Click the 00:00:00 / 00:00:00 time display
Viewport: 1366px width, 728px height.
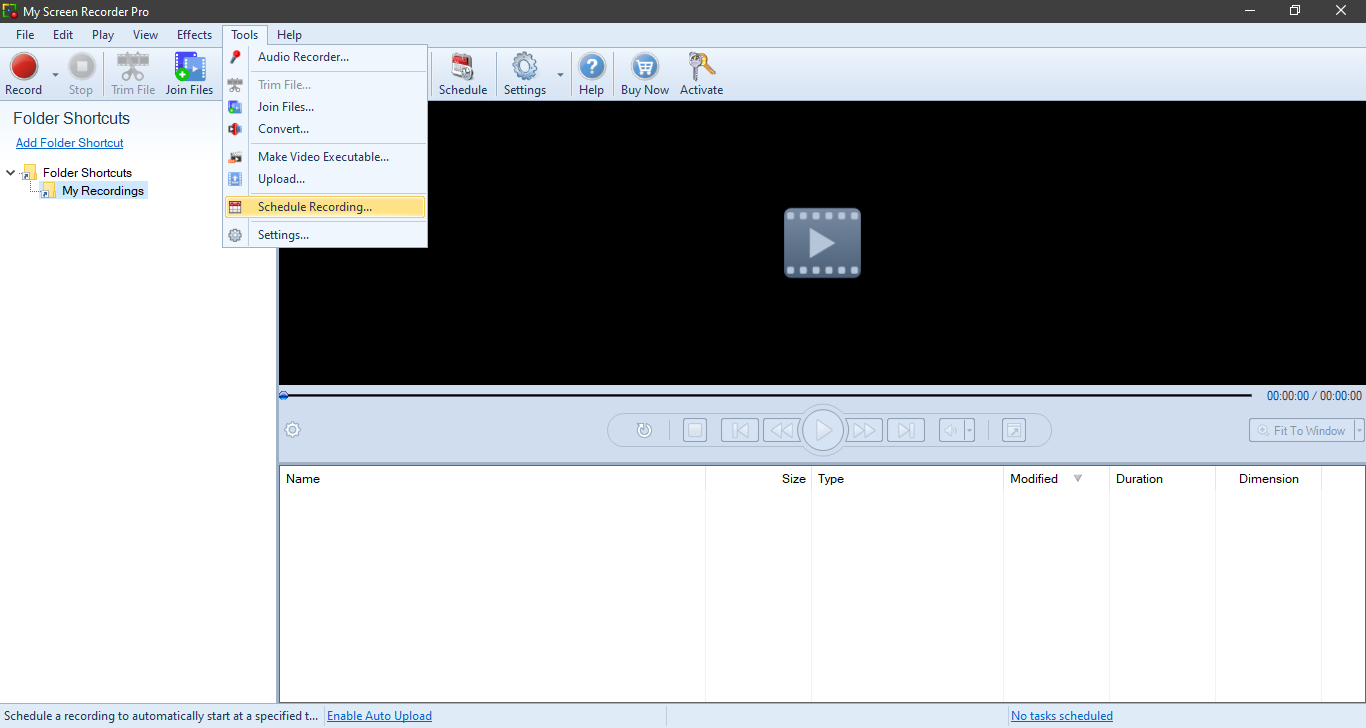tap(1314, 396)
